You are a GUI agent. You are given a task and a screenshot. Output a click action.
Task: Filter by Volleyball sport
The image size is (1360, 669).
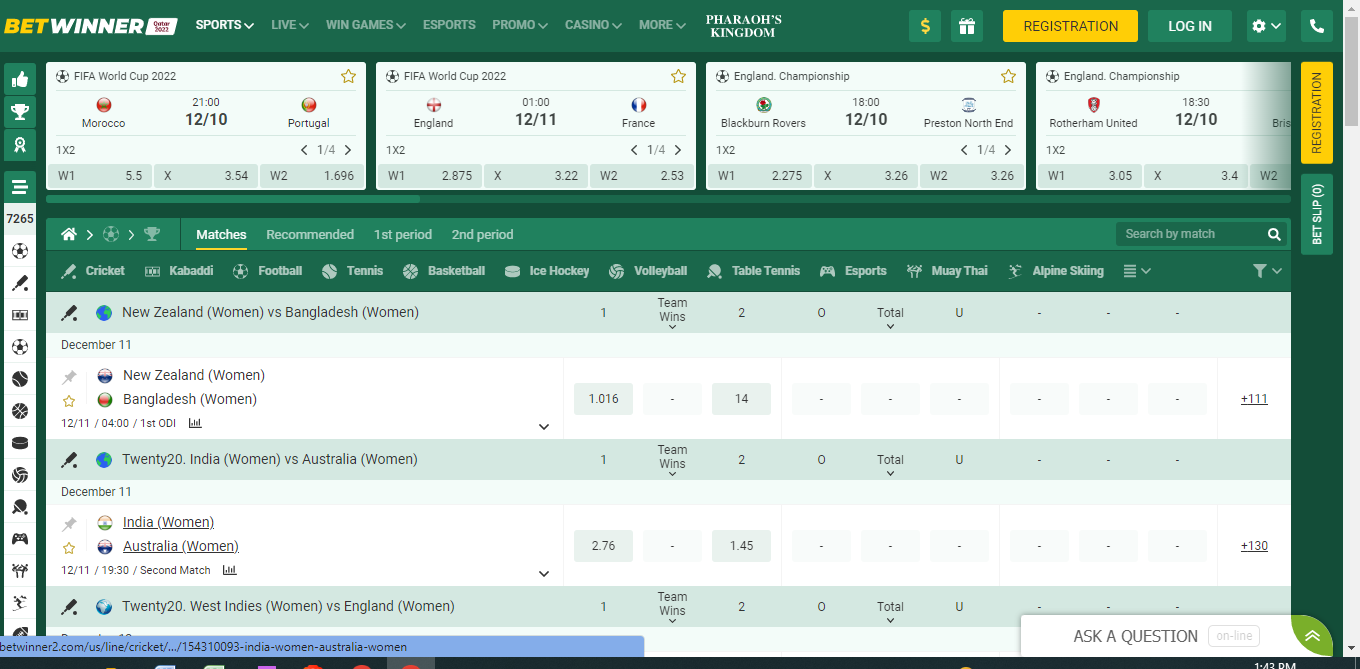click(647, 271)
